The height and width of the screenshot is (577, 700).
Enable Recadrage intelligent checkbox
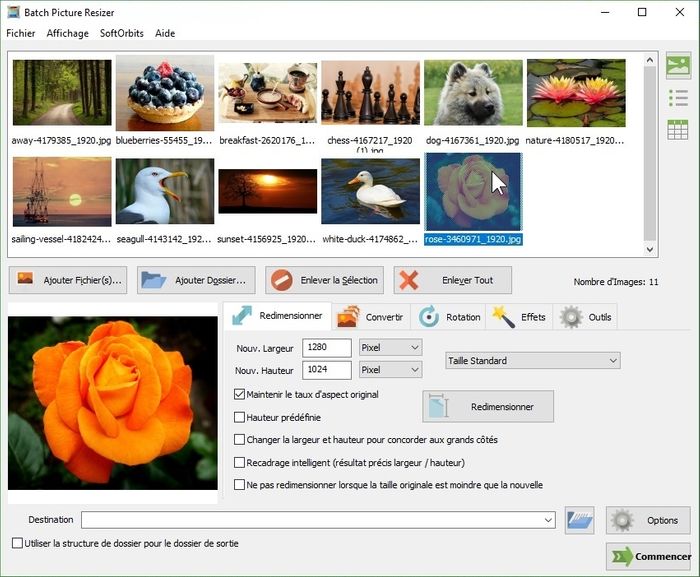pos(239,463)
